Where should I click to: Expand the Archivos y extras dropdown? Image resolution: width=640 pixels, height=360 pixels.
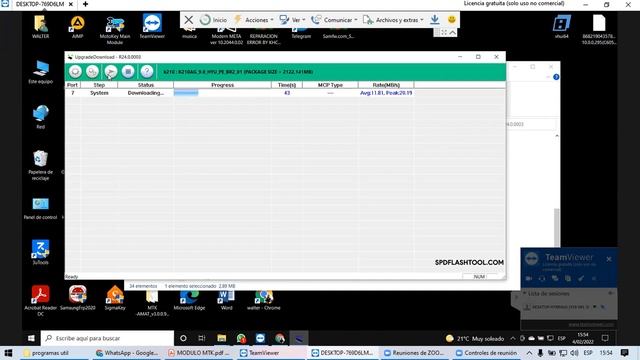393,20
